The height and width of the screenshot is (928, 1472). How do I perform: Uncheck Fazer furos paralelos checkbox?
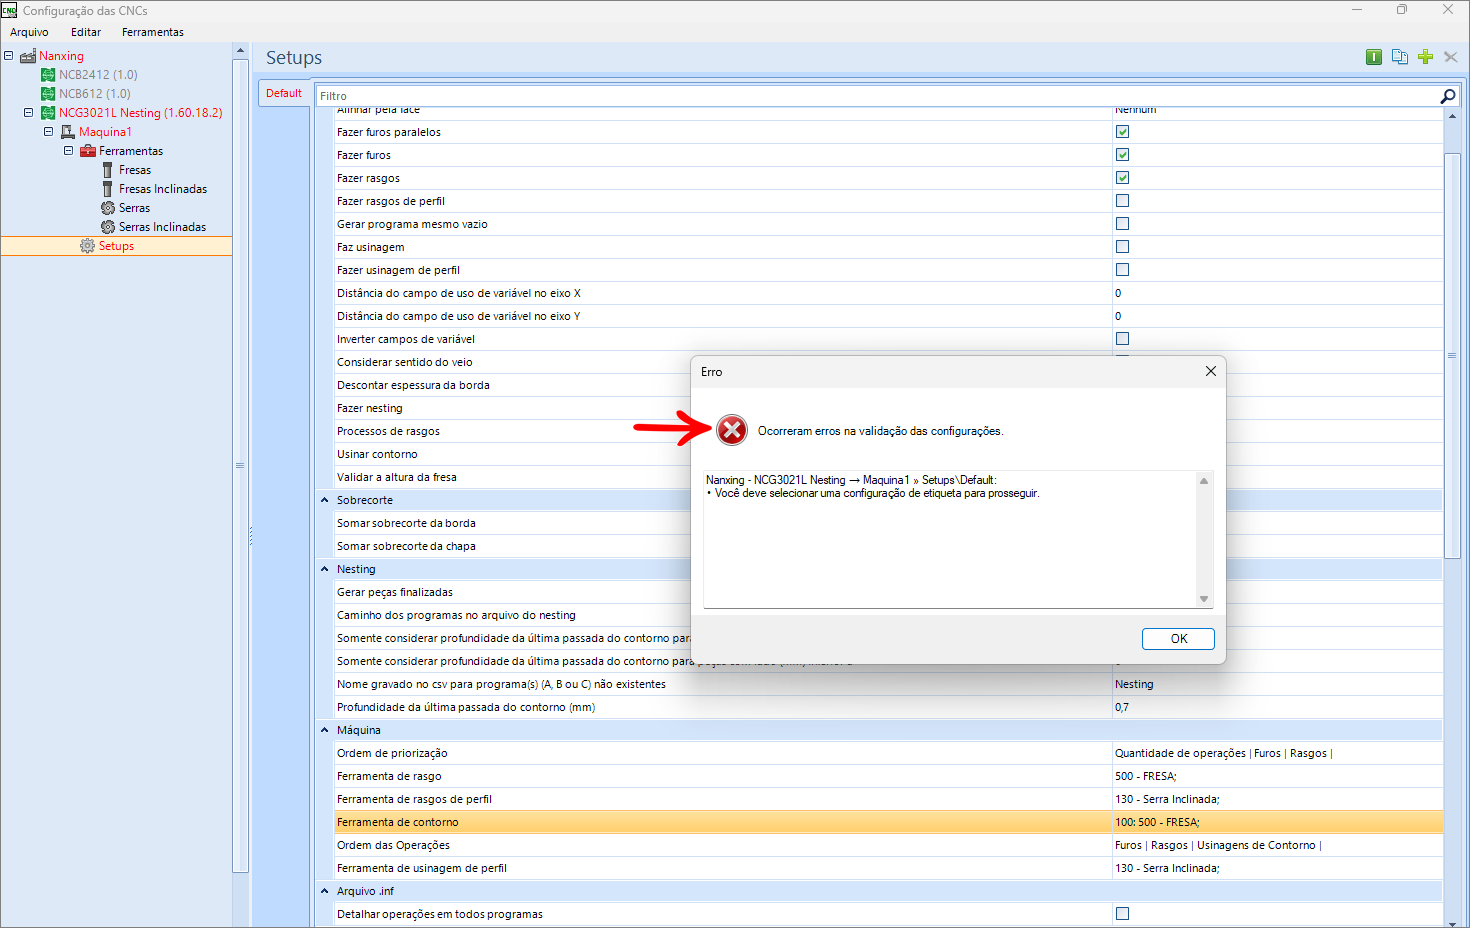[1122, 132]
